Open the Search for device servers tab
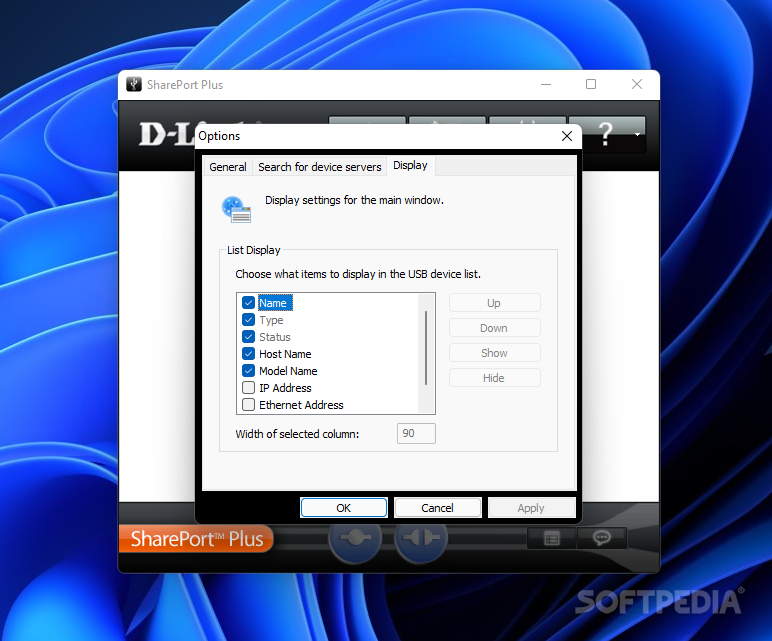This screenshot has height=641, width=772. tap(320, 167)
